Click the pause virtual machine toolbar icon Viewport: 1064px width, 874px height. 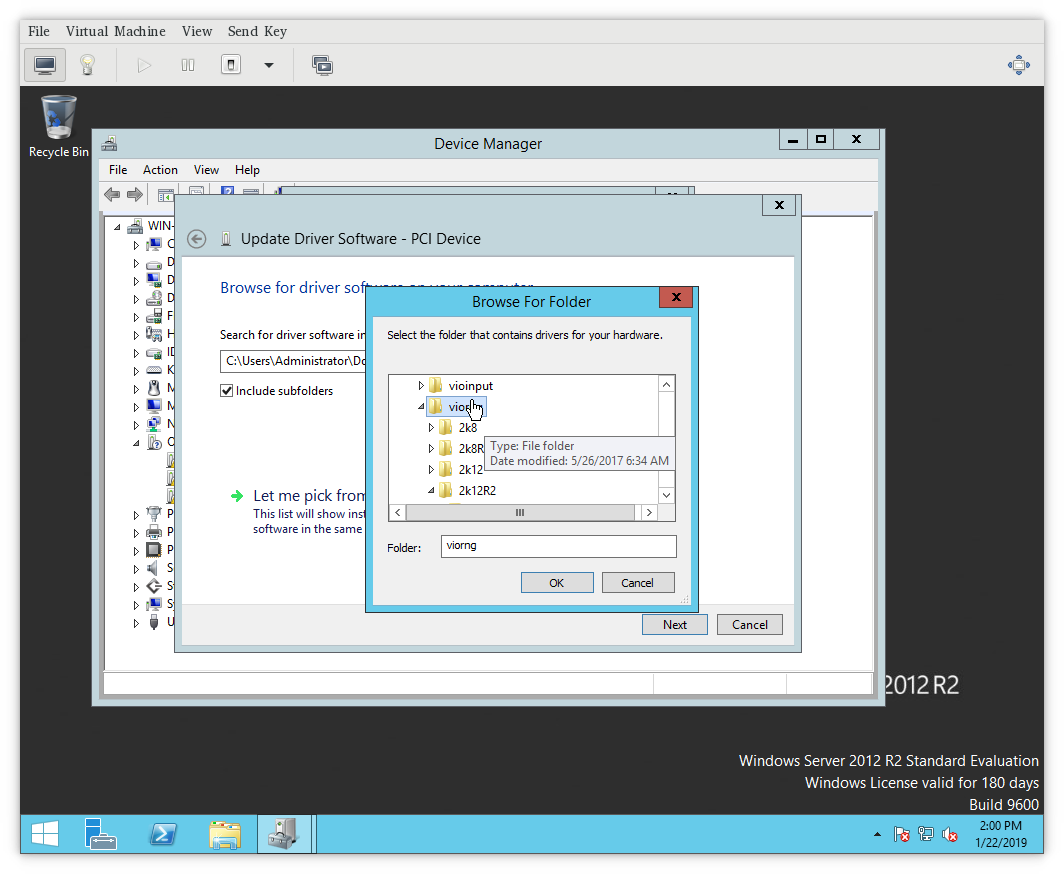pos(187,64)
